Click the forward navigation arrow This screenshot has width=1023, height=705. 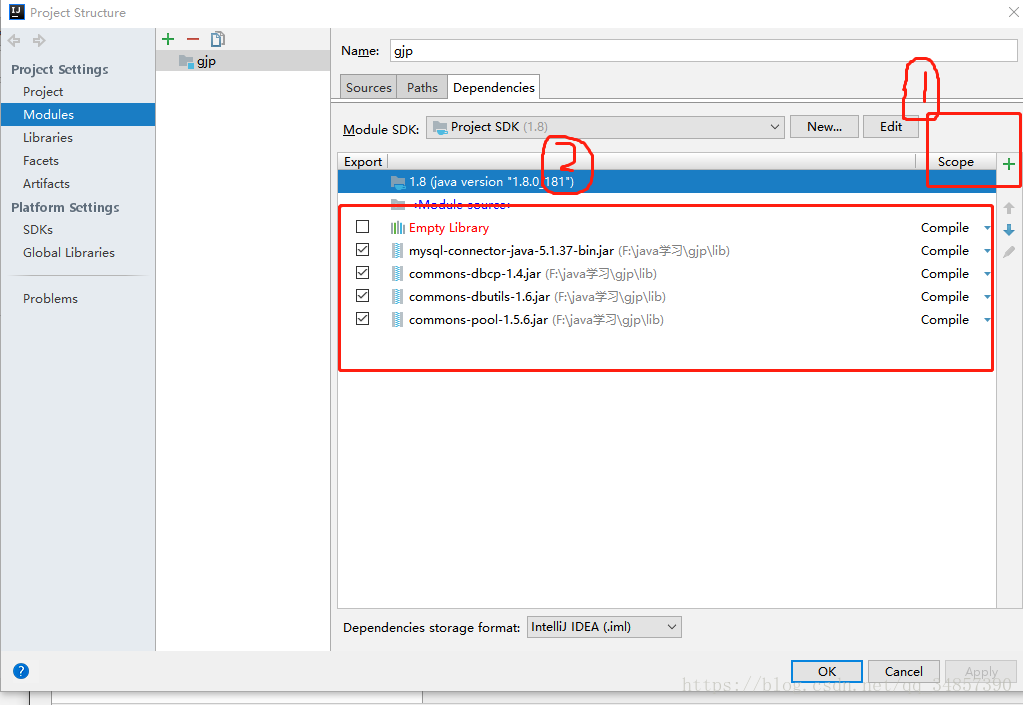point(39,41)
